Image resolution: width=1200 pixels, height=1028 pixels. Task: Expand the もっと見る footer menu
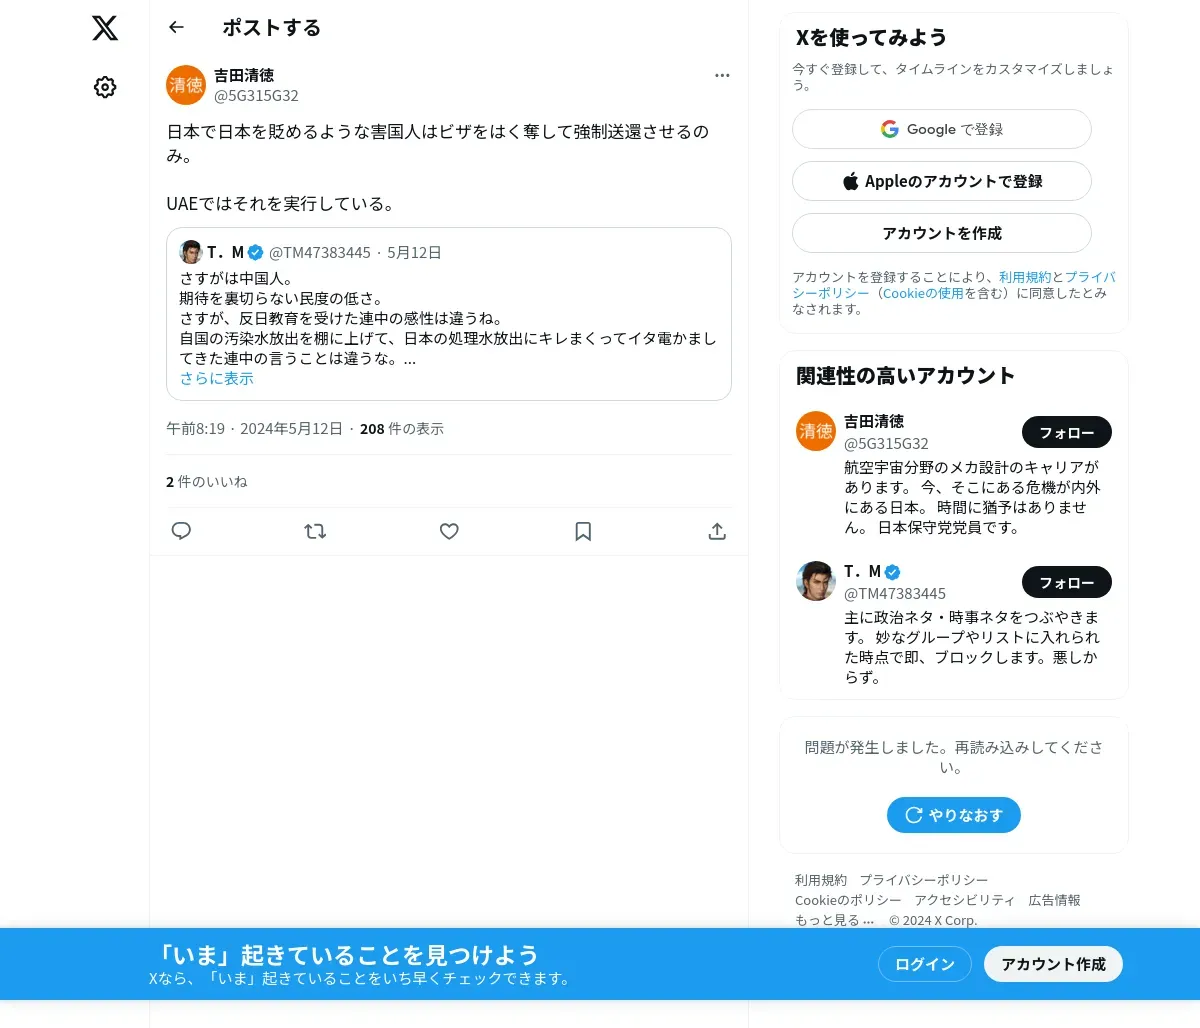[x=835, y=920]
